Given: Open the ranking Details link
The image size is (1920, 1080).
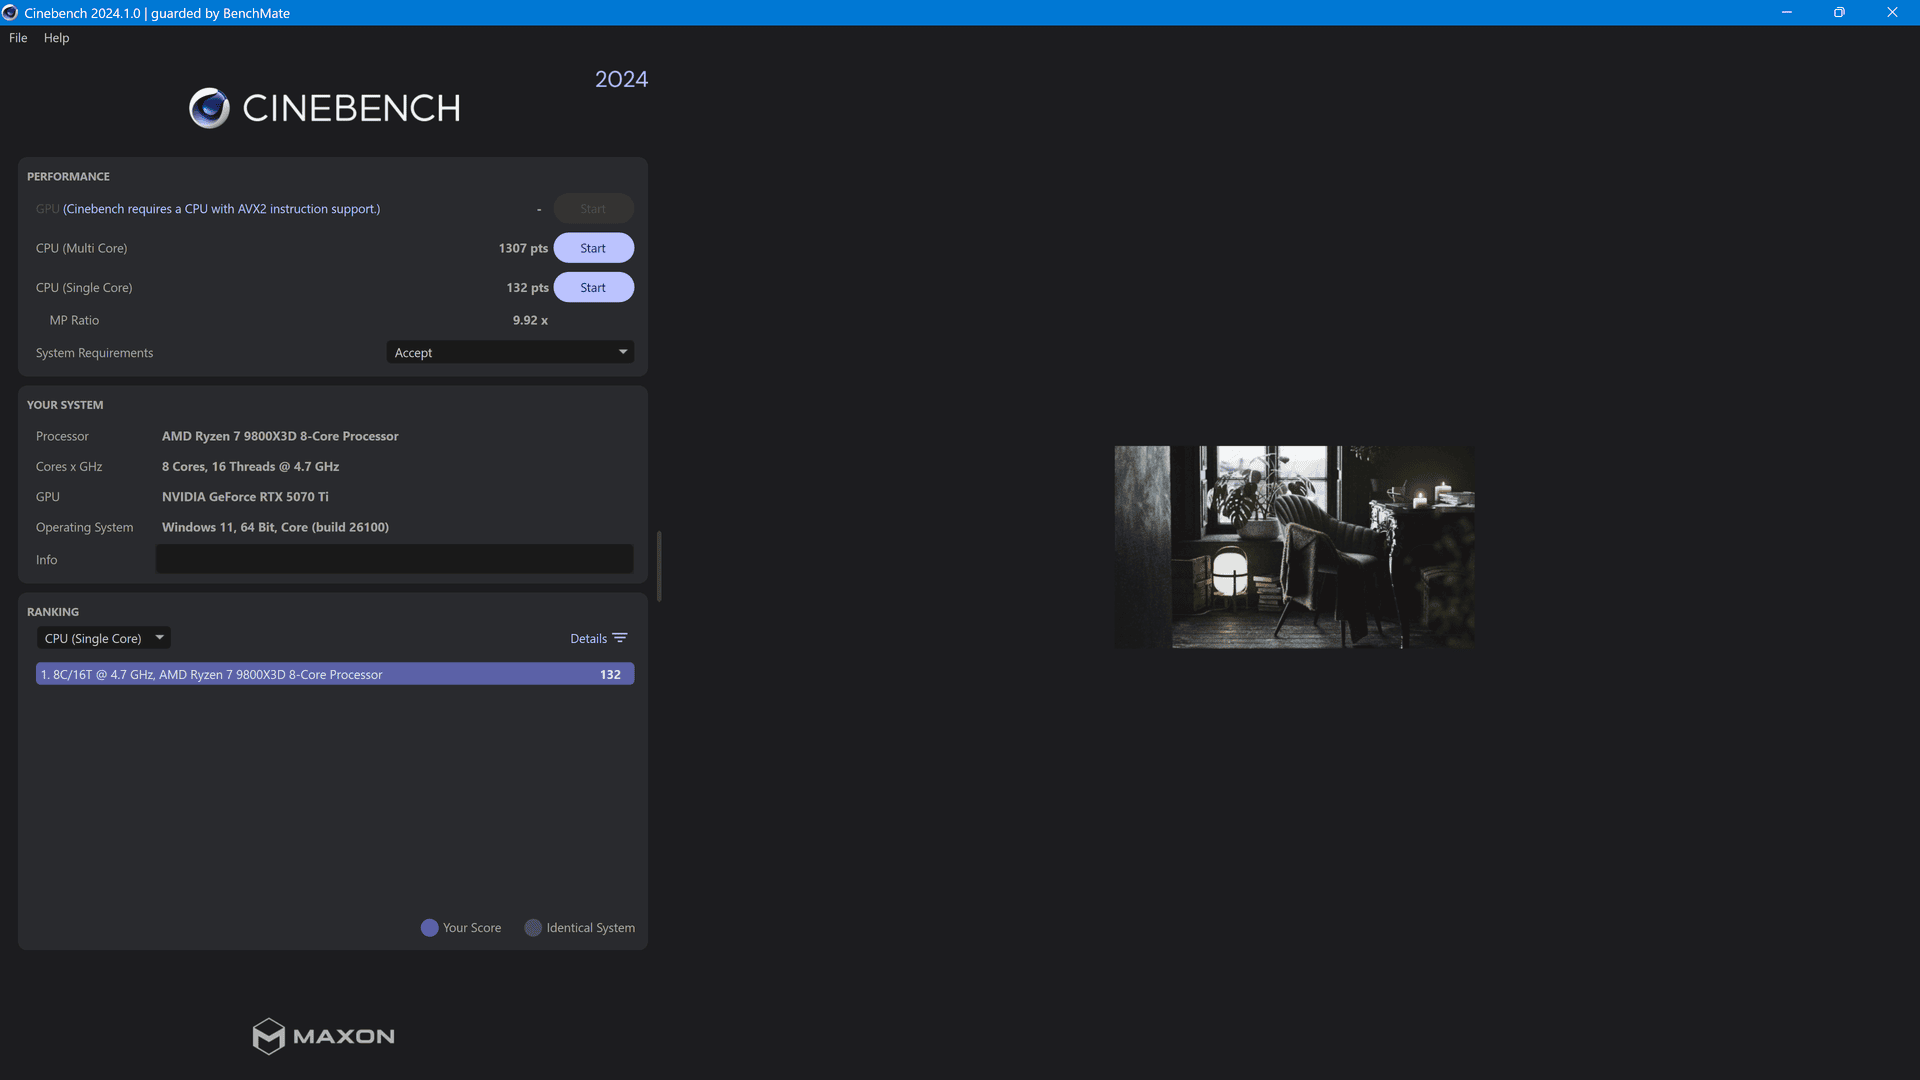Looking at the screenshot, I should click(588, 639).
